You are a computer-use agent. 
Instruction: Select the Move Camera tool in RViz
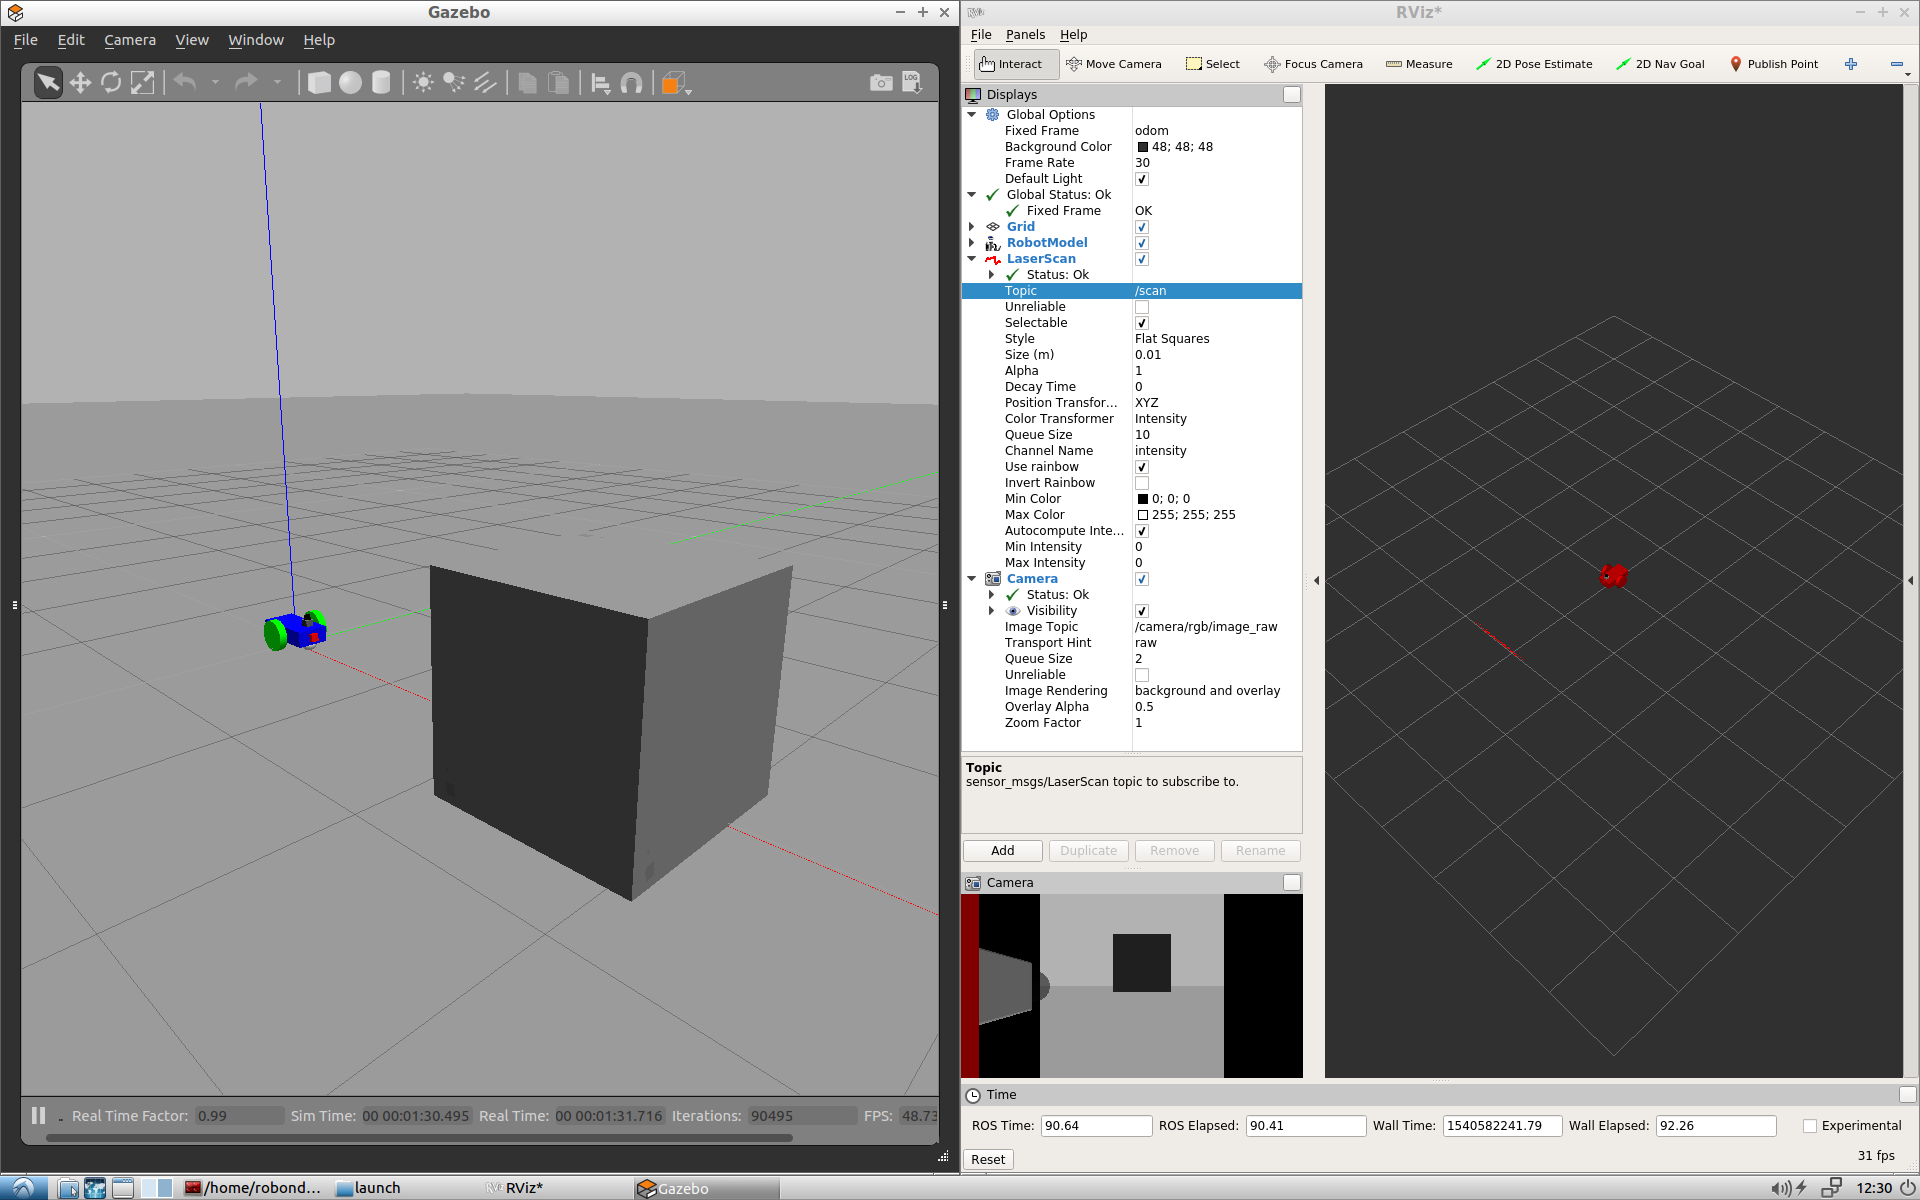coord(1114,64)
